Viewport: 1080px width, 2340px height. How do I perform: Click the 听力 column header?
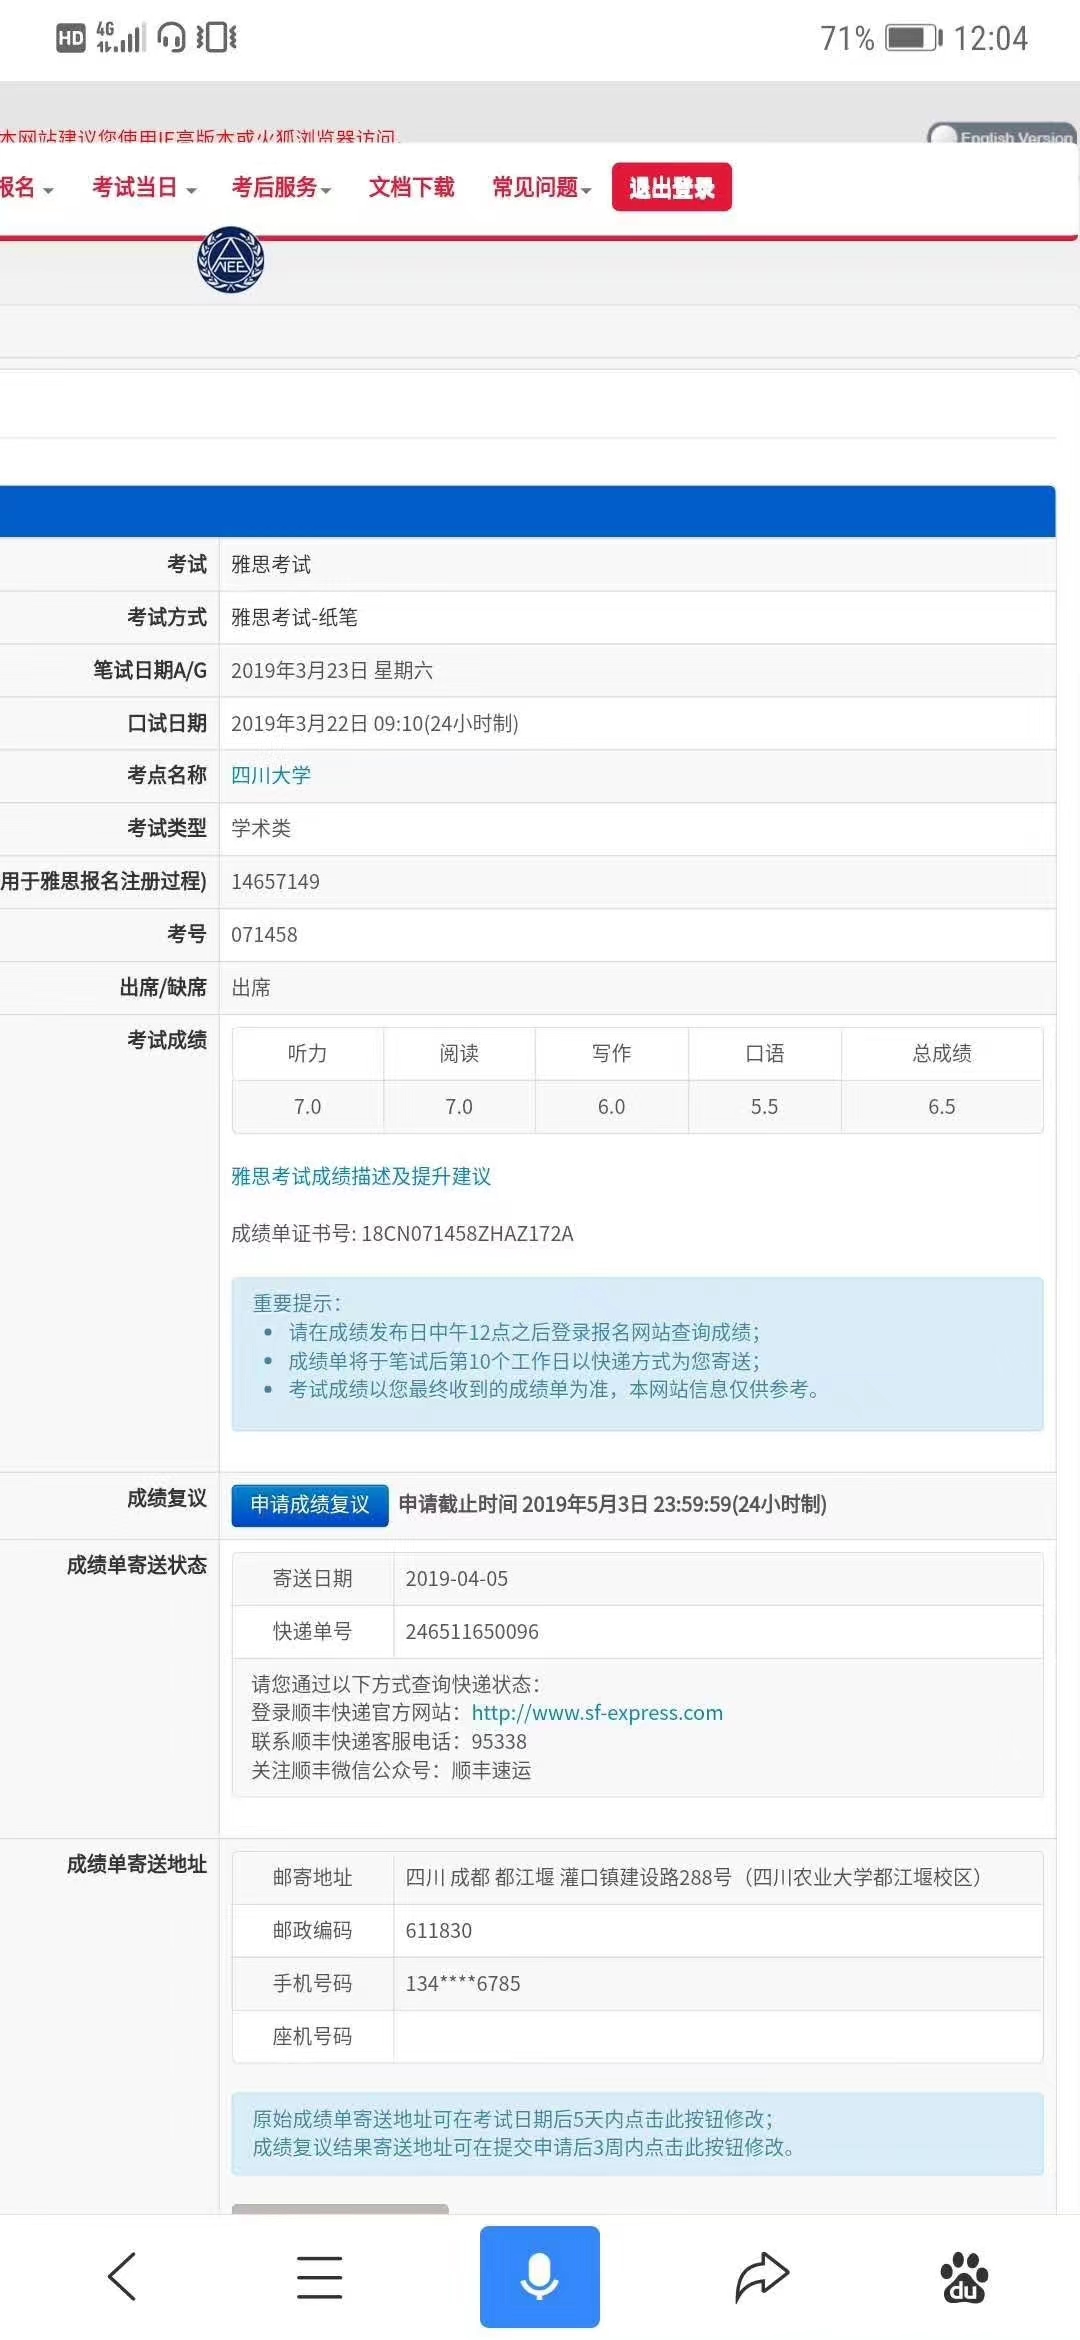click(308, 1053)
